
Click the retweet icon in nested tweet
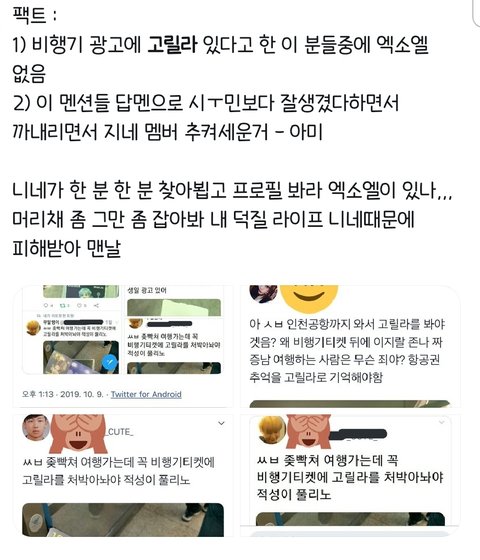pos(65,305)
